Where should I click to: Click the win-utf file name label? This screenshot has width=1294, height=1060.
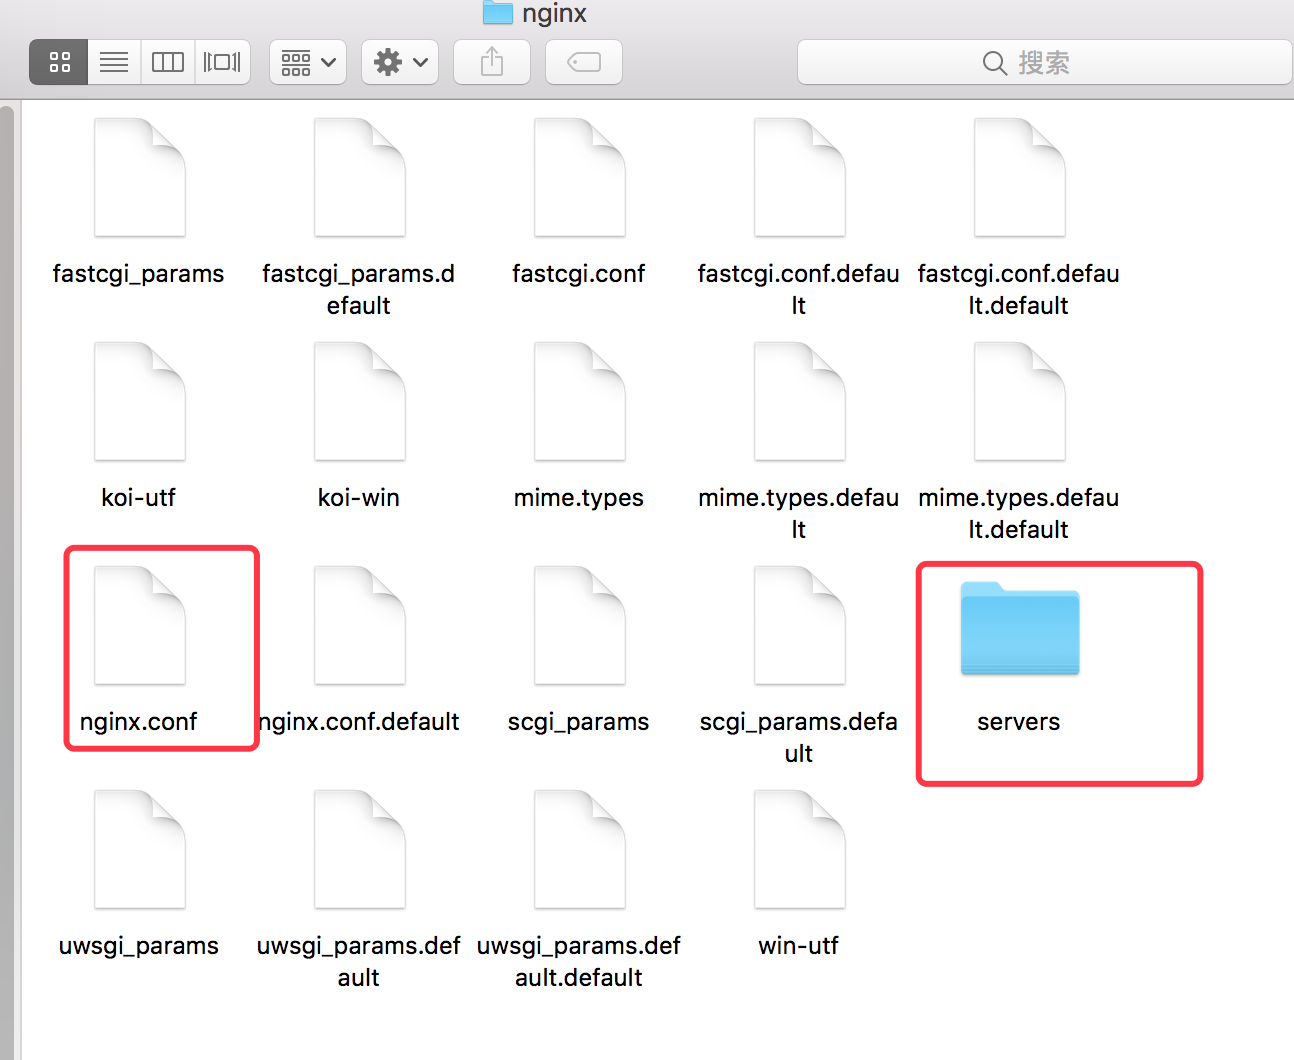tap(798, 946)
